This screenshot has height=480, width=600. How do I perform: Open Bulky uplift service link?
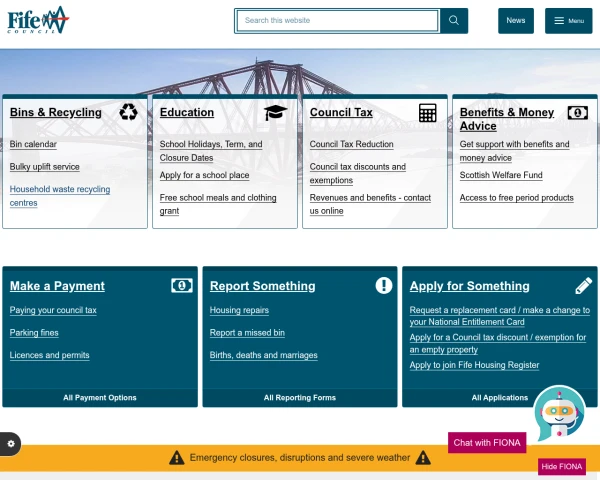(45, 167)
